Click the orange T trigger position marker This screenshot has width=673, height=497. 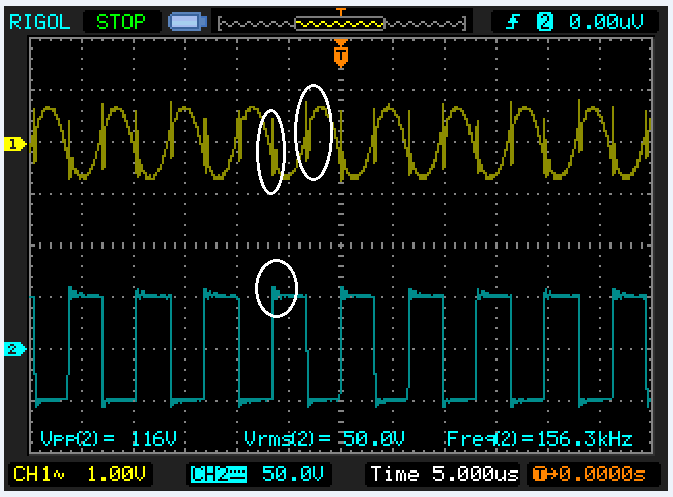[x=340, y=53]
